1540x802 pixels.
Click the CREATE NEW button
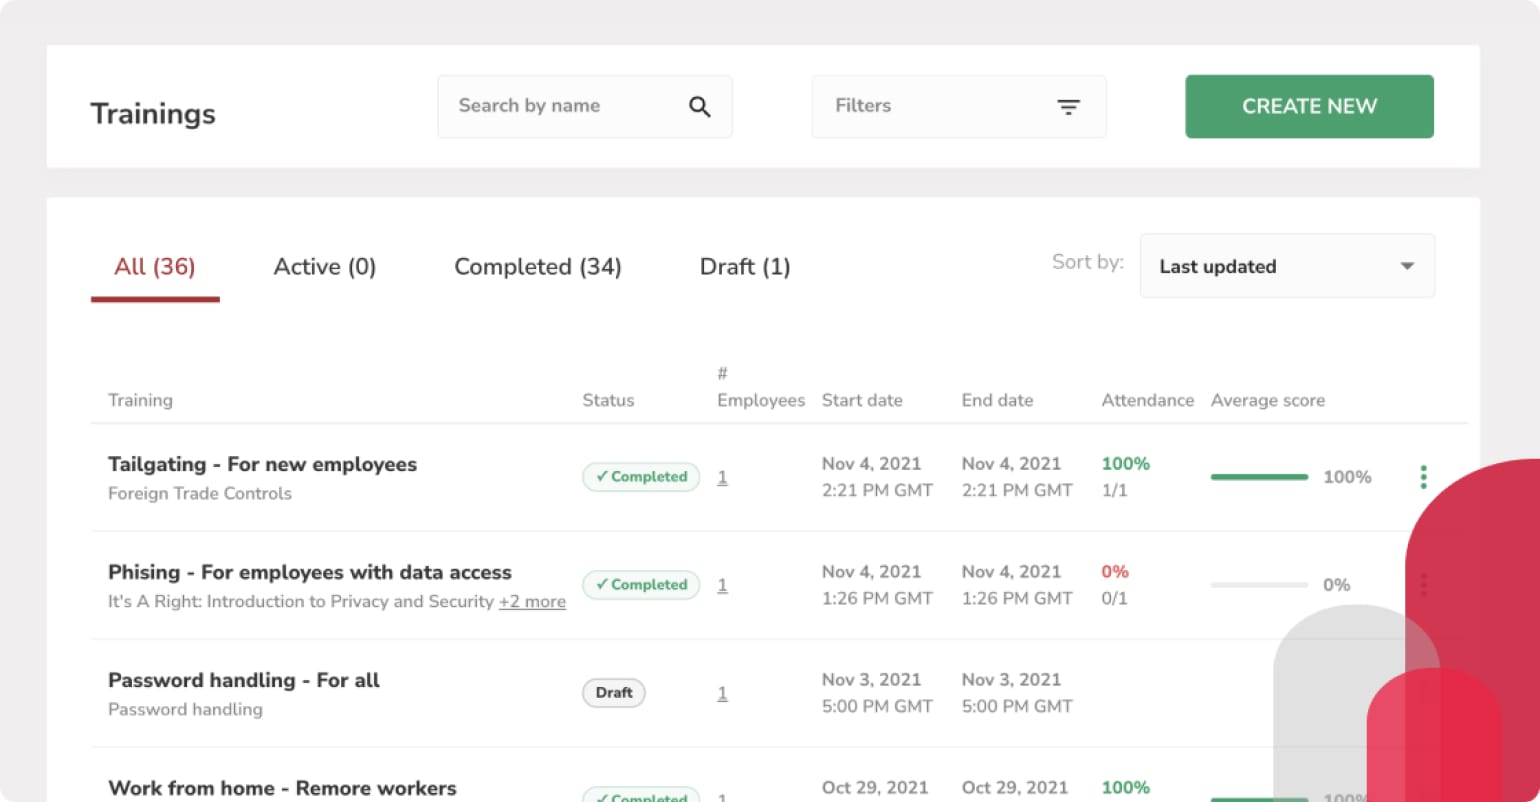(1309, 106)
